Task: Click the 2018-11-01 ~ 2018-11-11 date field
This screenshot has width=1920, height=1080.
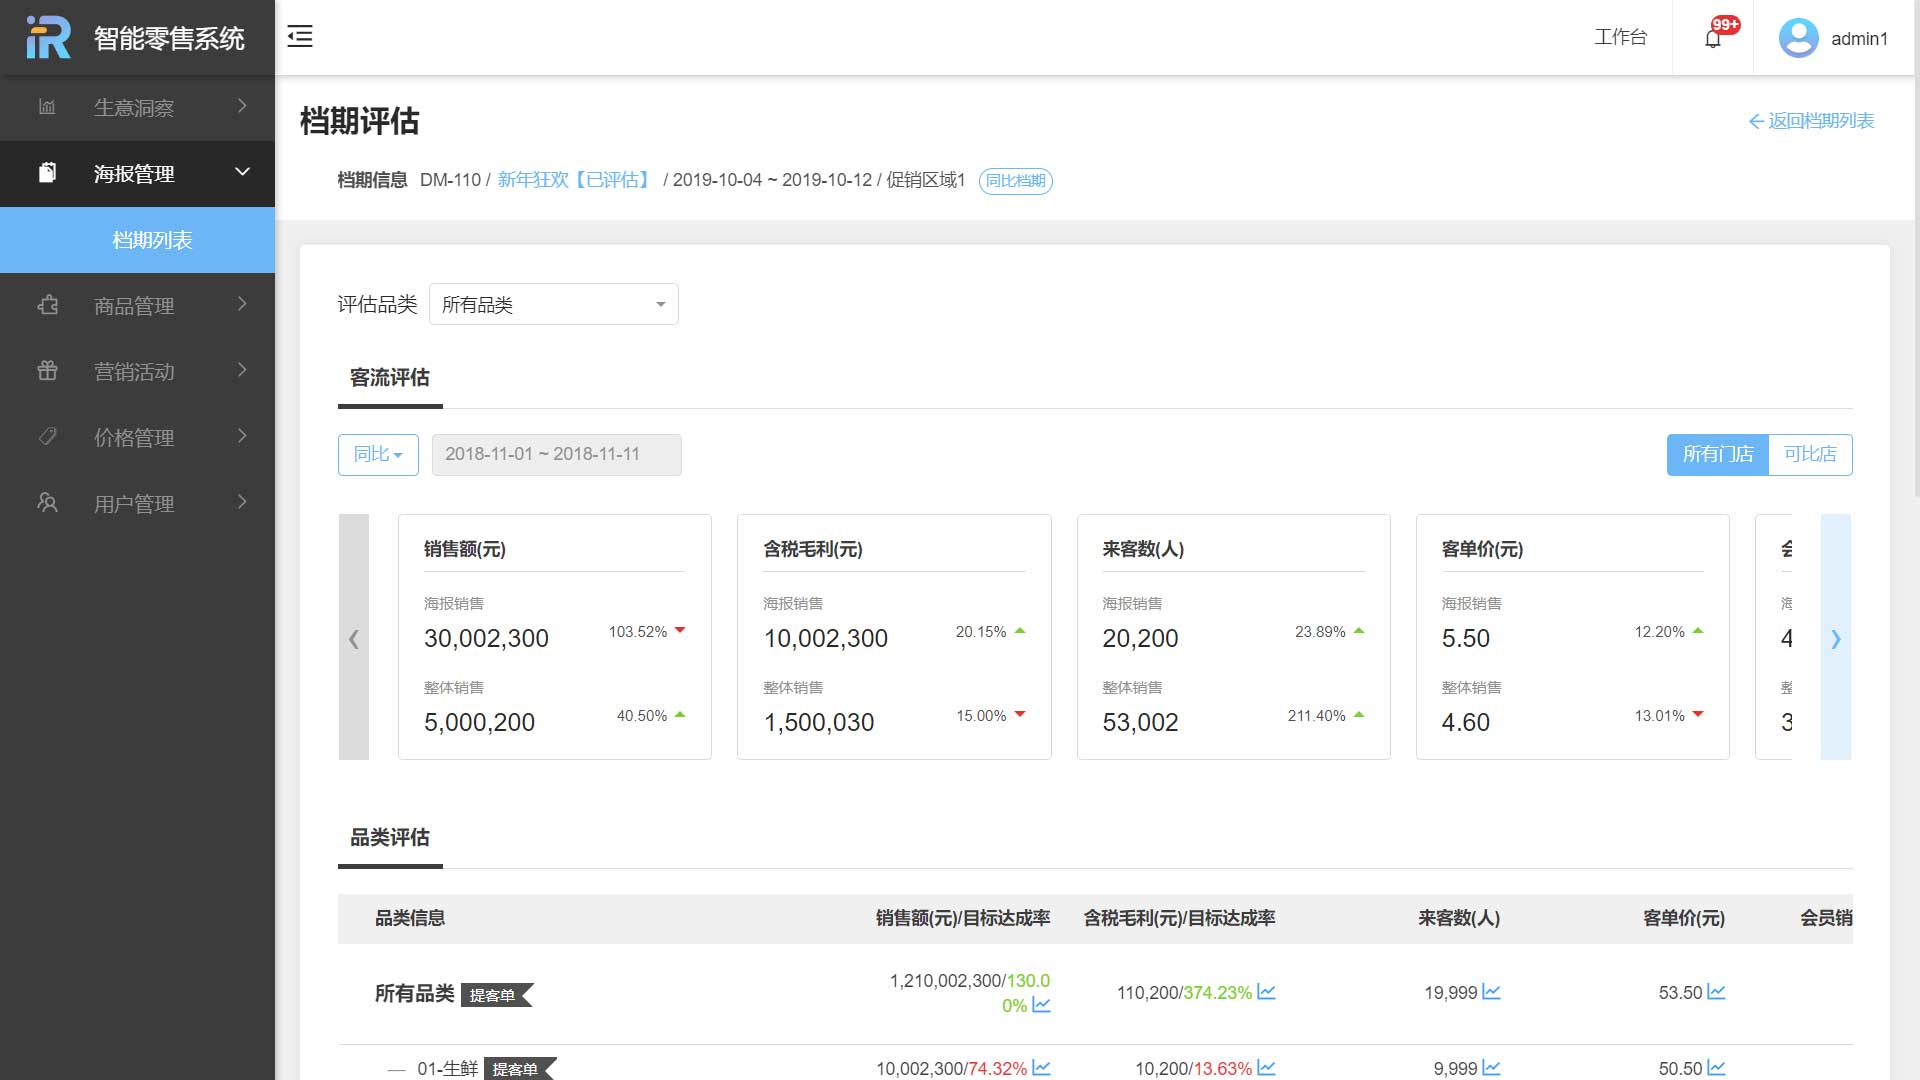Action: [556, 454]
